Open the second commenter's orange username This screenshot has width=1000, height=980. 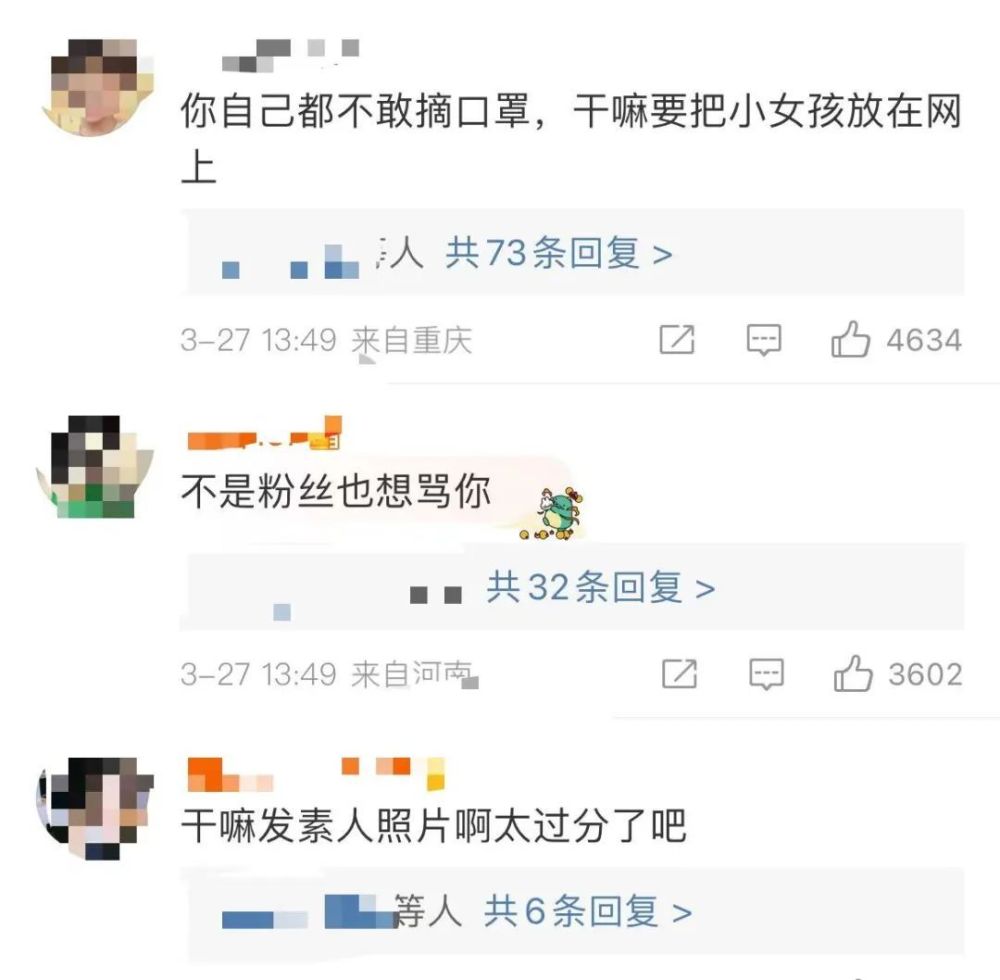(x=265, y=433)
